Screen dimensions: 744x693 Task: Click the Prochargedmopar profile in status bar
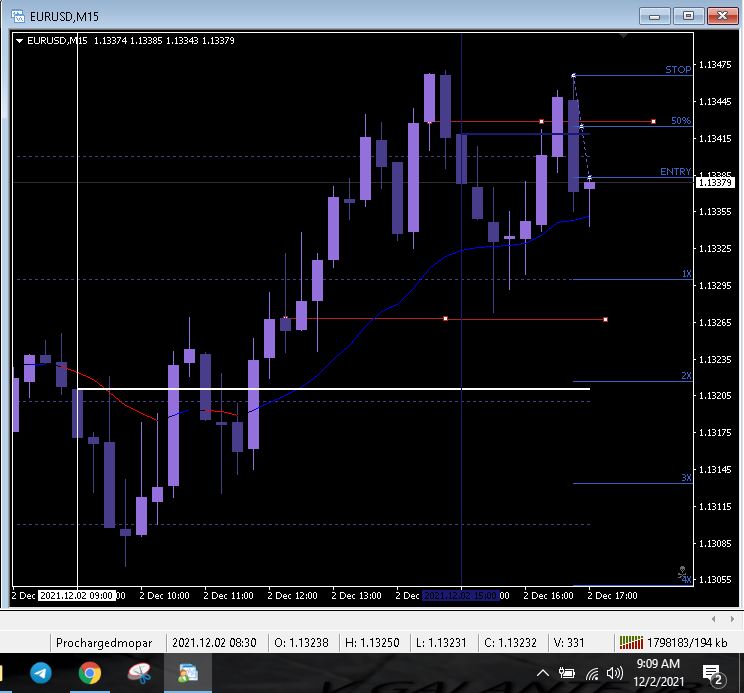click(104, 643)
